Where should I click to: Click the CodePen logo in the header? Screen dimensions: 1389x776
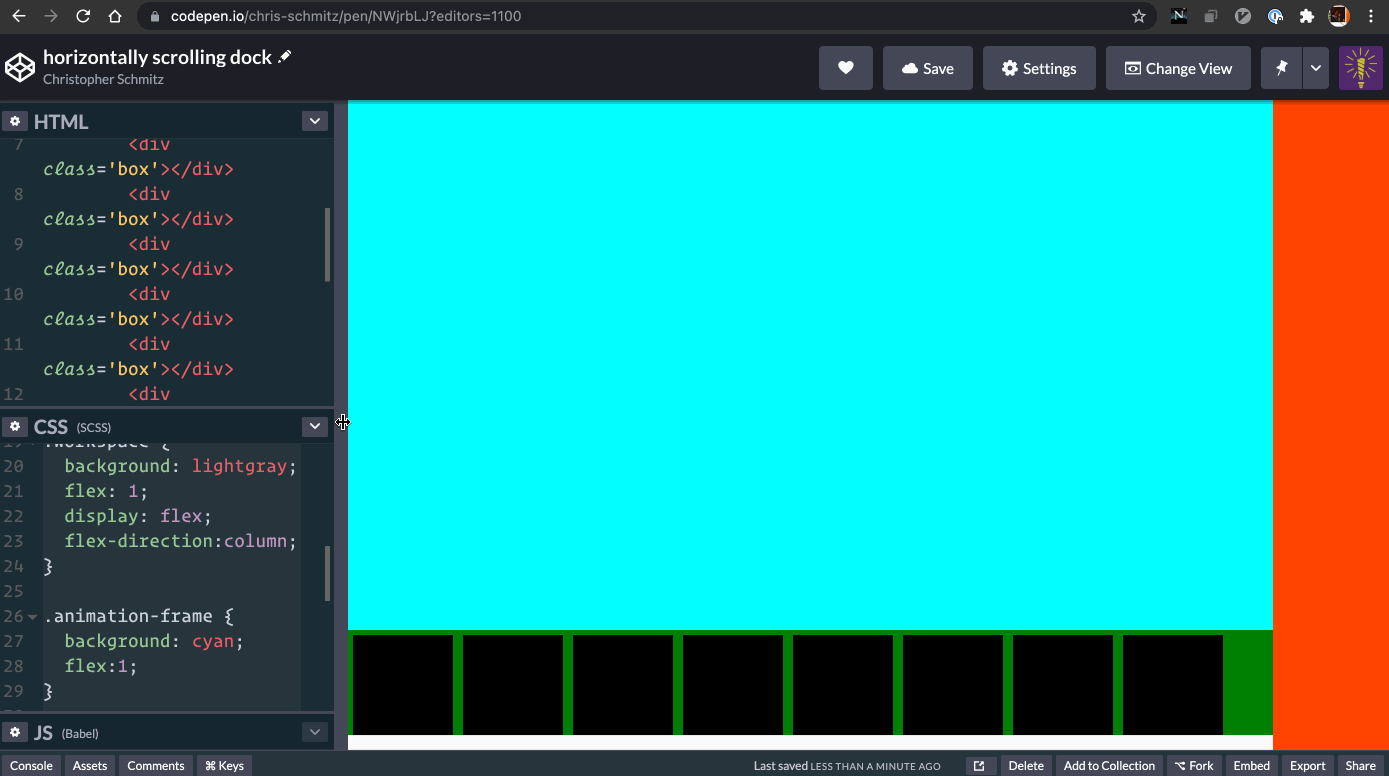coord(20,67)
